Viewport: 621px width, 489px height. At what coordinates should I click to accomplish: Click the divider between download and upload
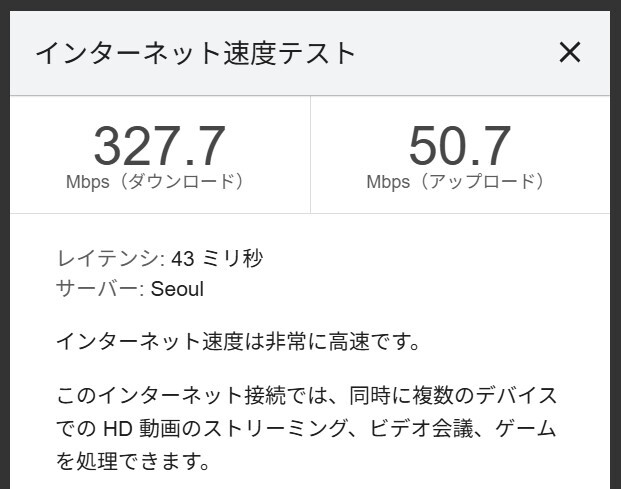tap(310, 155)
